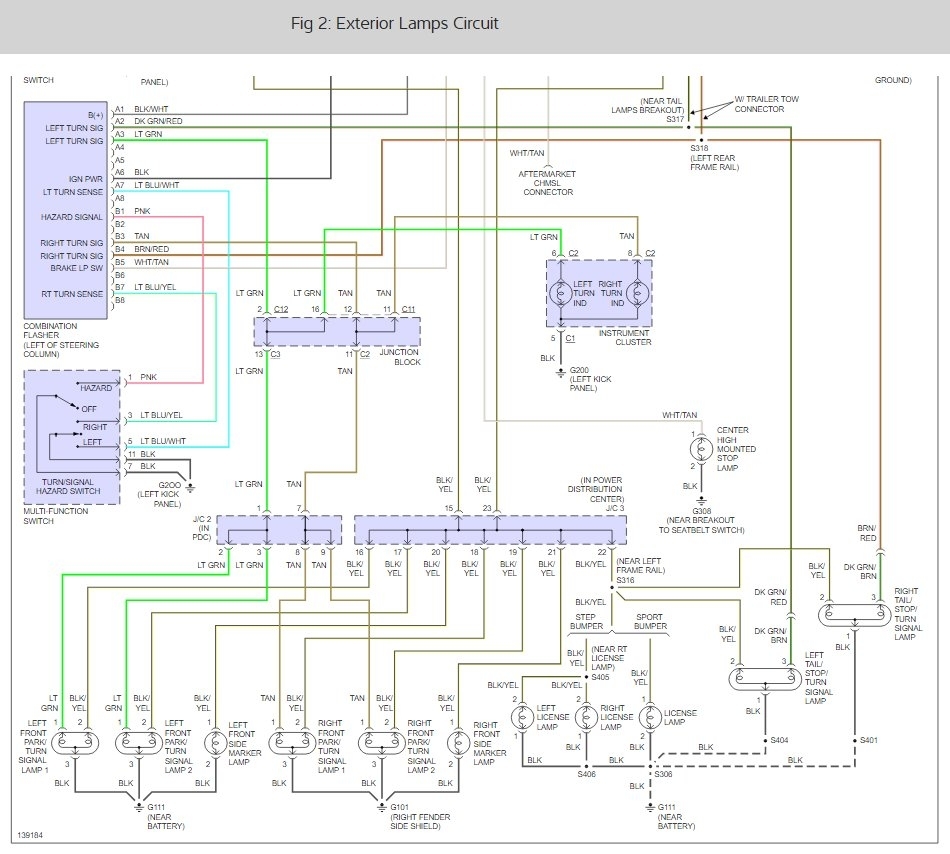Click the 'LT TURN SENSE' flasher pin label

tap(73, 192)
